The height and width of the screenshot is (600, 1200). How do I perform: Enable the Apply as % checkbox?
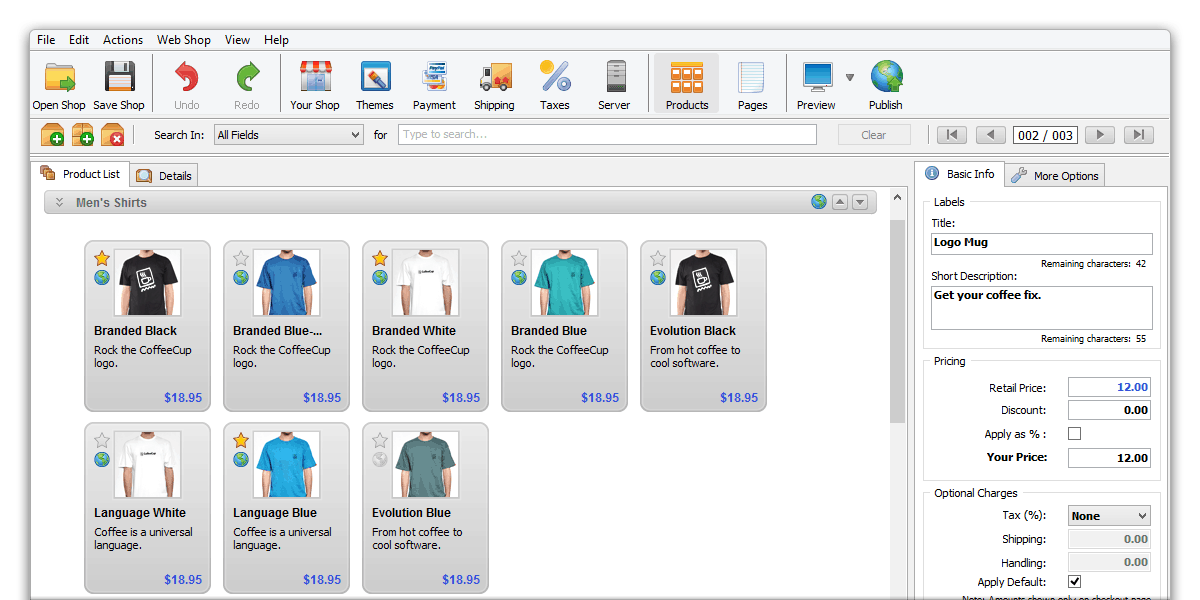pyautogui.click(x=1075, y=434)
